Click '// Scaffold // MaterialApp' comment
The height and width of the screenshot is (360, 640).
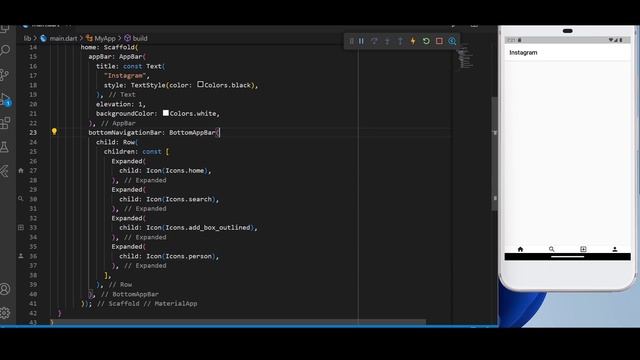147,304
